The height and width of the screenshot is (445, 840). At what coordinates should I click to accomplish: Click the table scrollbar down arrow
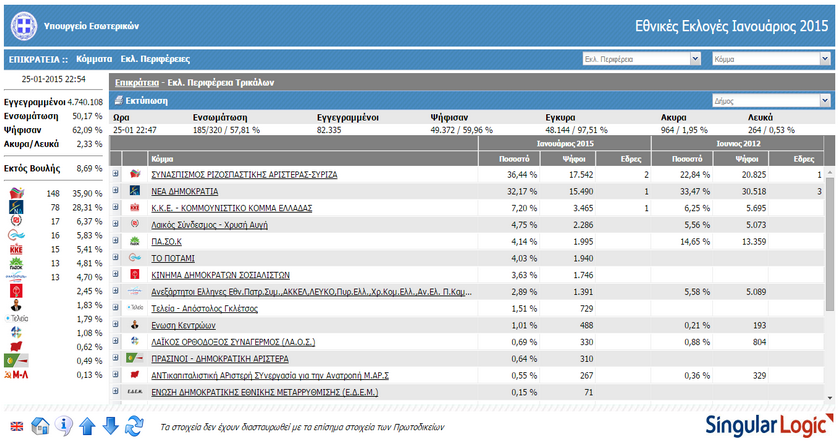829,397
